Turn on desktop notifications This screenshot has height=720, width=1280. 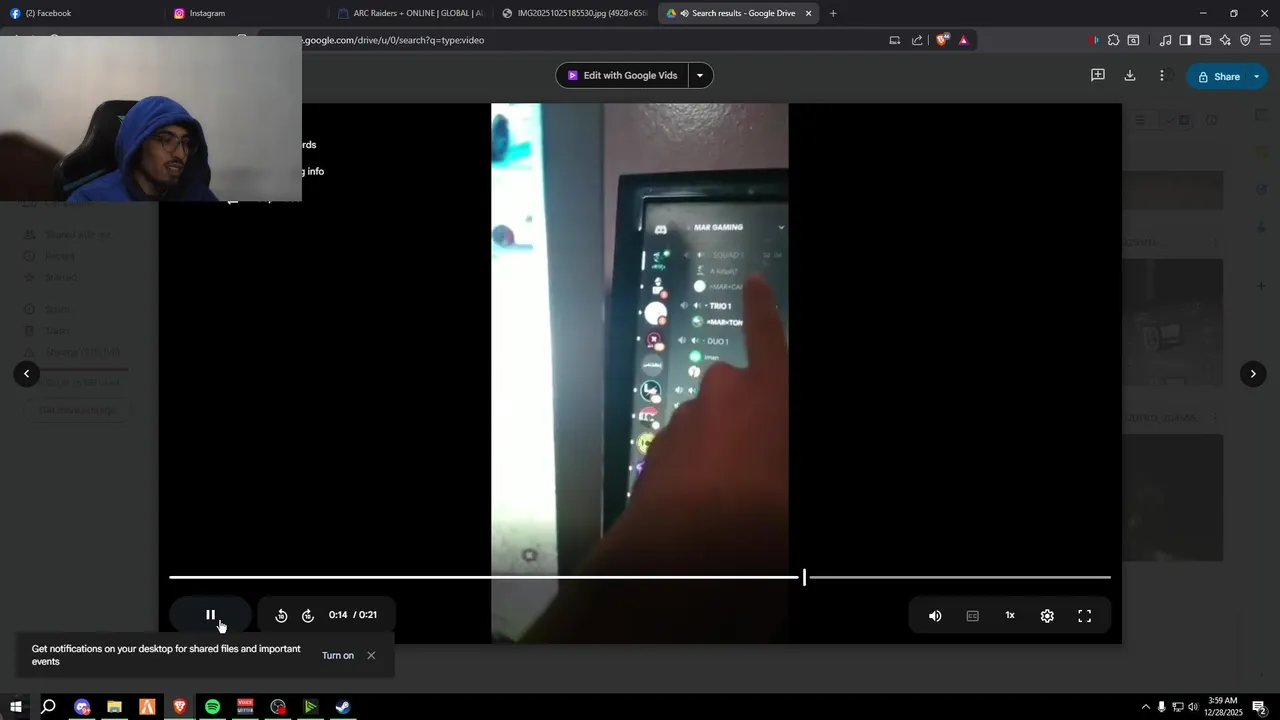click(x=338, y=656)
